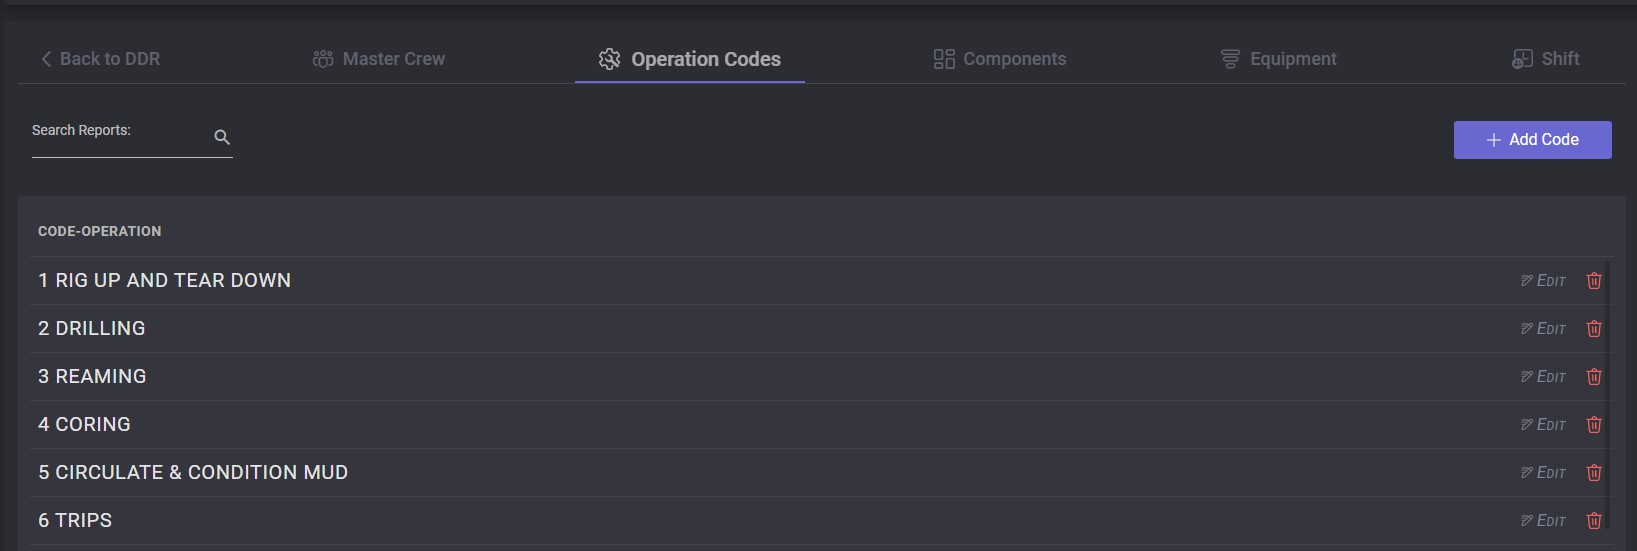This screenshot has height=551, width=1637.
Task: Click the Back to DDR chevron
Action: [x=46, y=59]
